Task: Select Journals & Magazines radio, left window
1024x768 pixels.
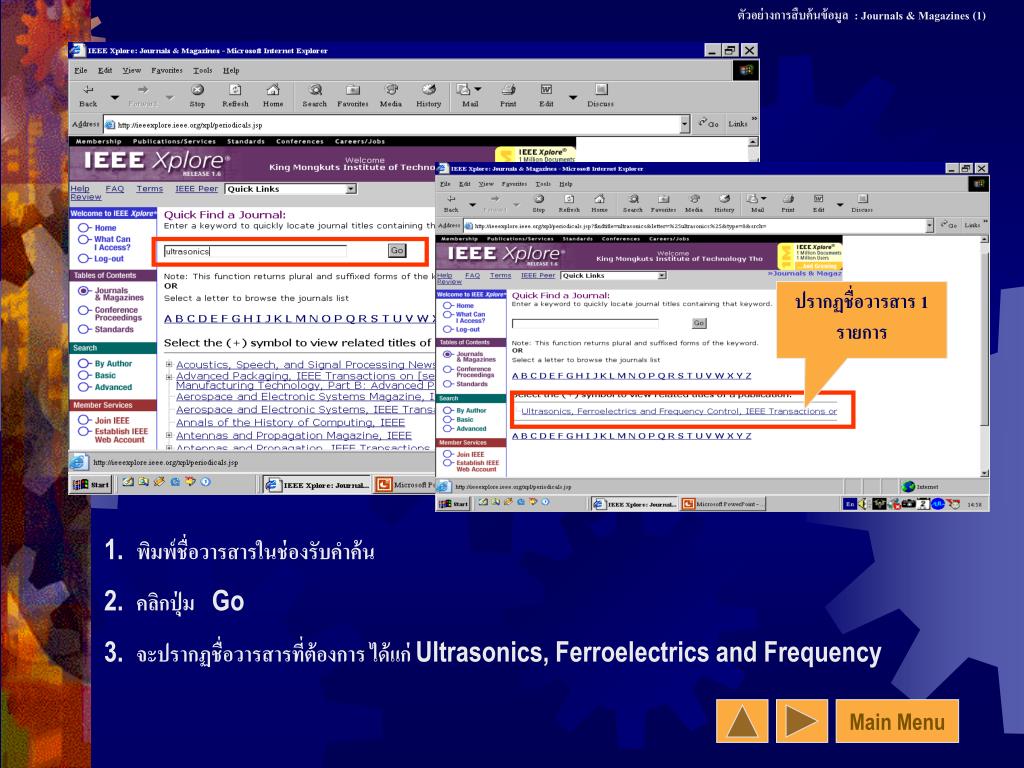Action: point(84,291)
